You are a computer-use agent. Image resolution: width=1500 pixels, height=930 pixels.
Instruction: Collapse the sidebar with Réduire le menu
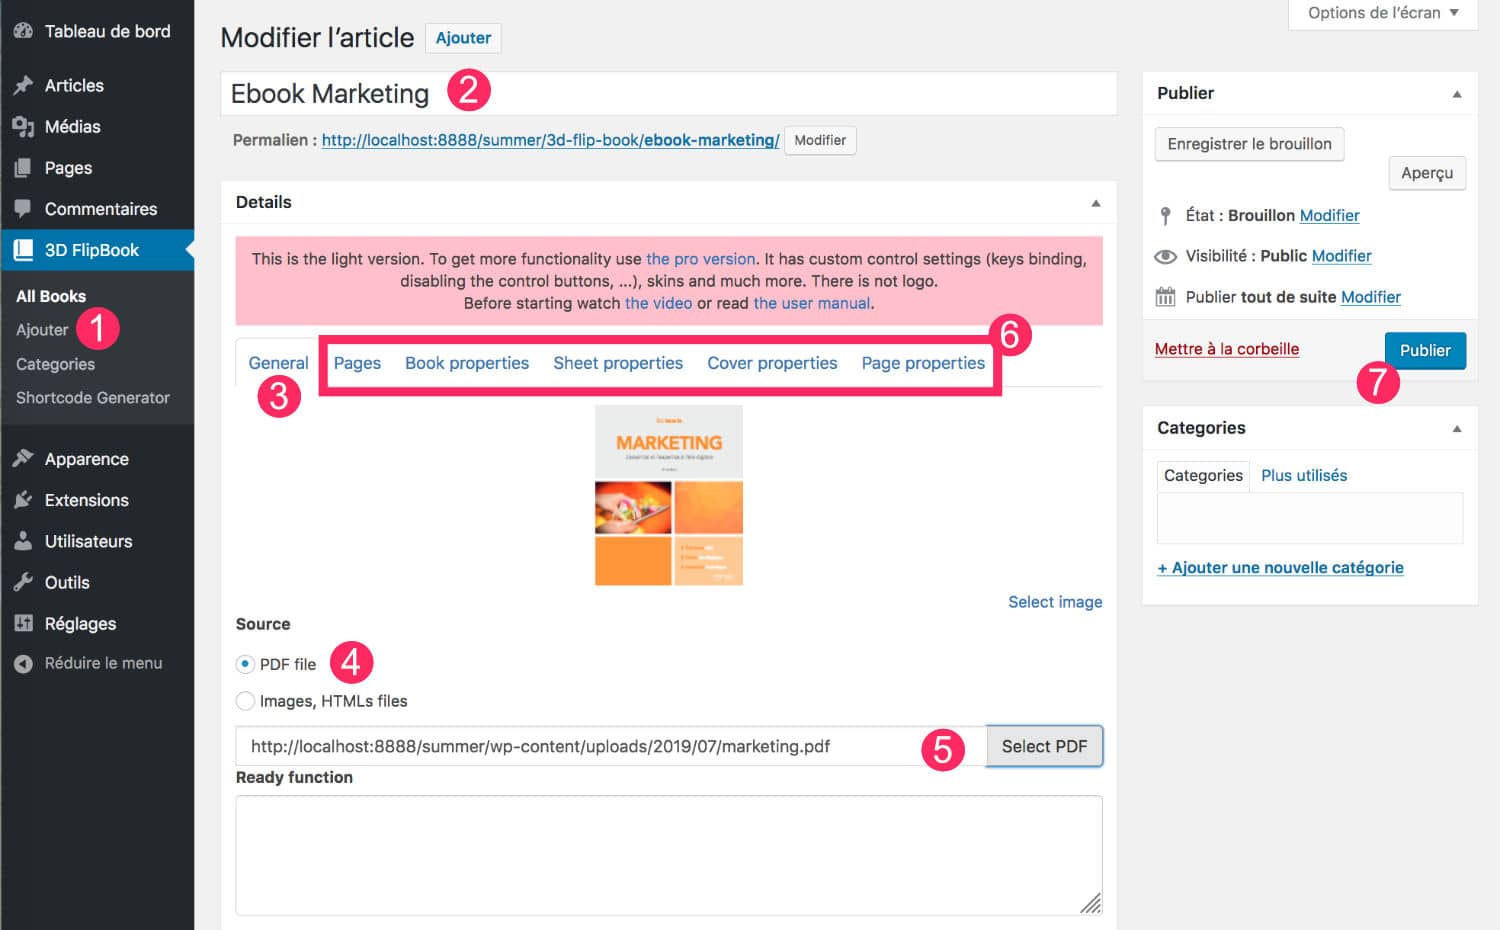88,663
